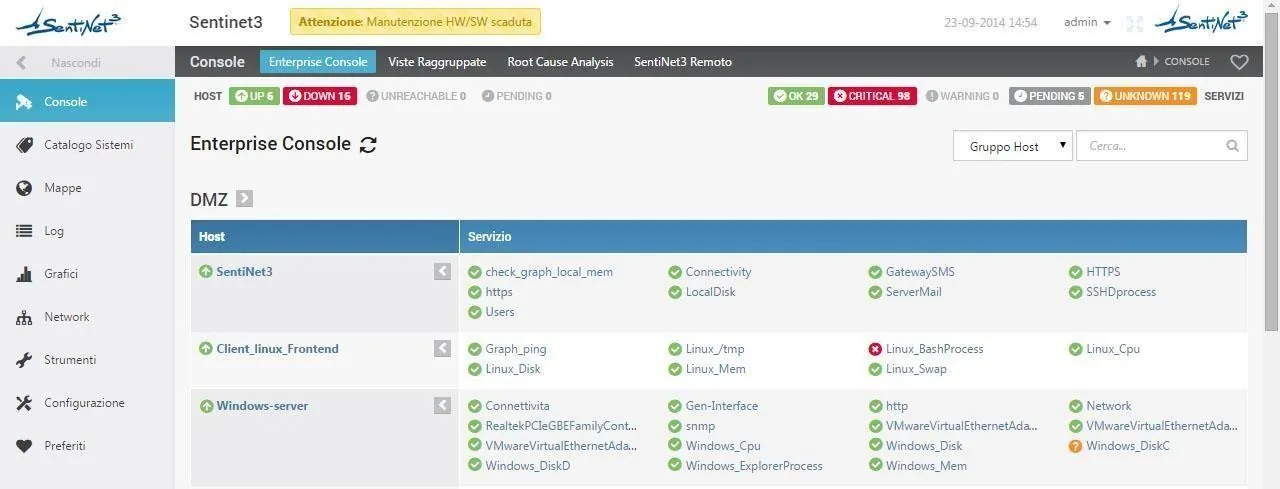
Task: Open the Windows_Cpu service link
Action: point(723,446)
